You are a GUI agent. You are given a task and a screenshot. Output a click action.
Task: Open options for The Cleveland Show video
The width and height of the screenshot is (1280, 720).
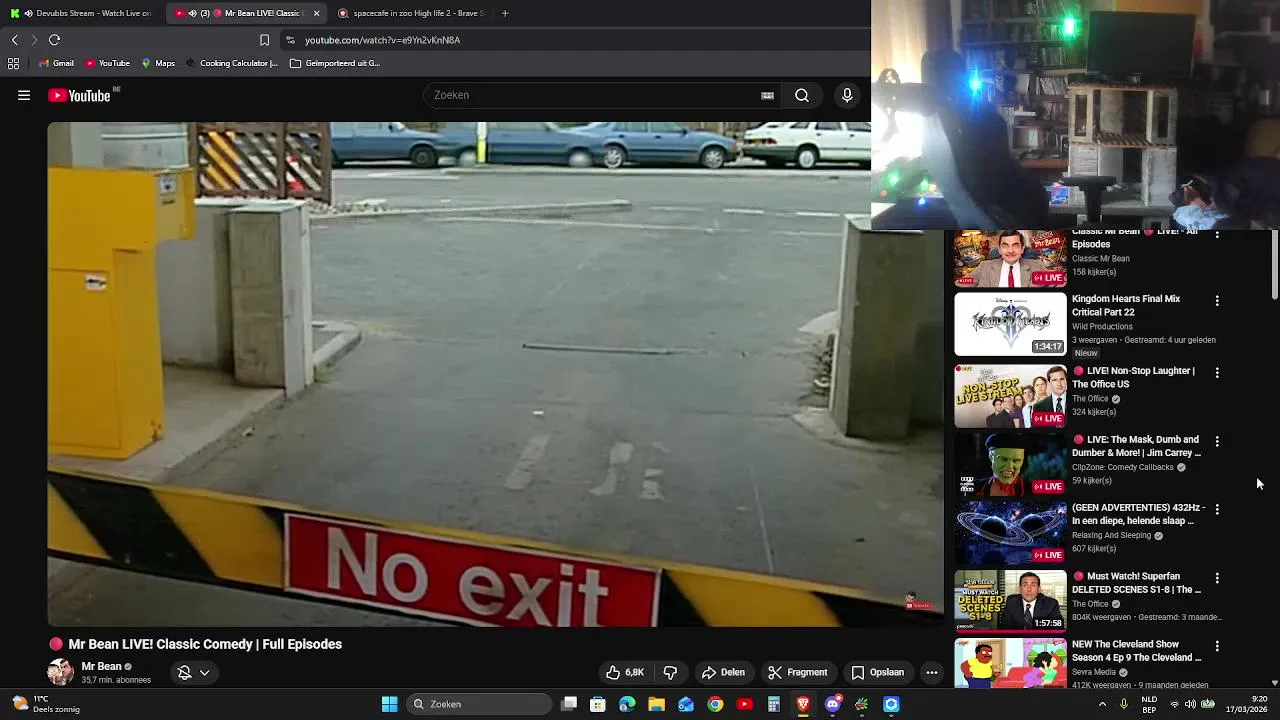pos(1217,646)
